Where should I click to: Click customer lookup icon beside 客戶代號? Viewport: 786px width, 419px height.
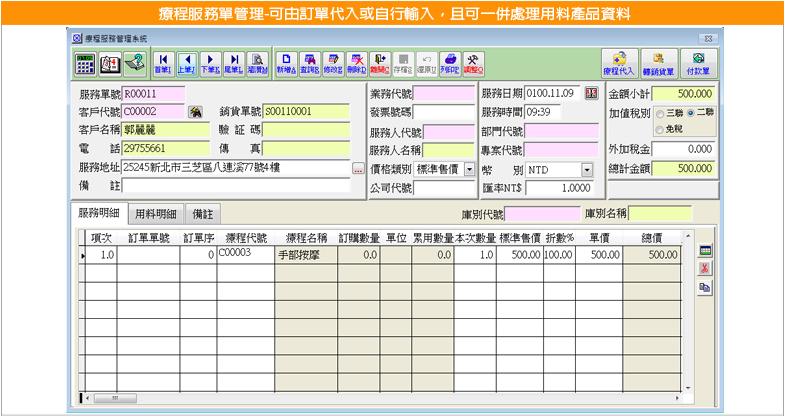point(195,111)
